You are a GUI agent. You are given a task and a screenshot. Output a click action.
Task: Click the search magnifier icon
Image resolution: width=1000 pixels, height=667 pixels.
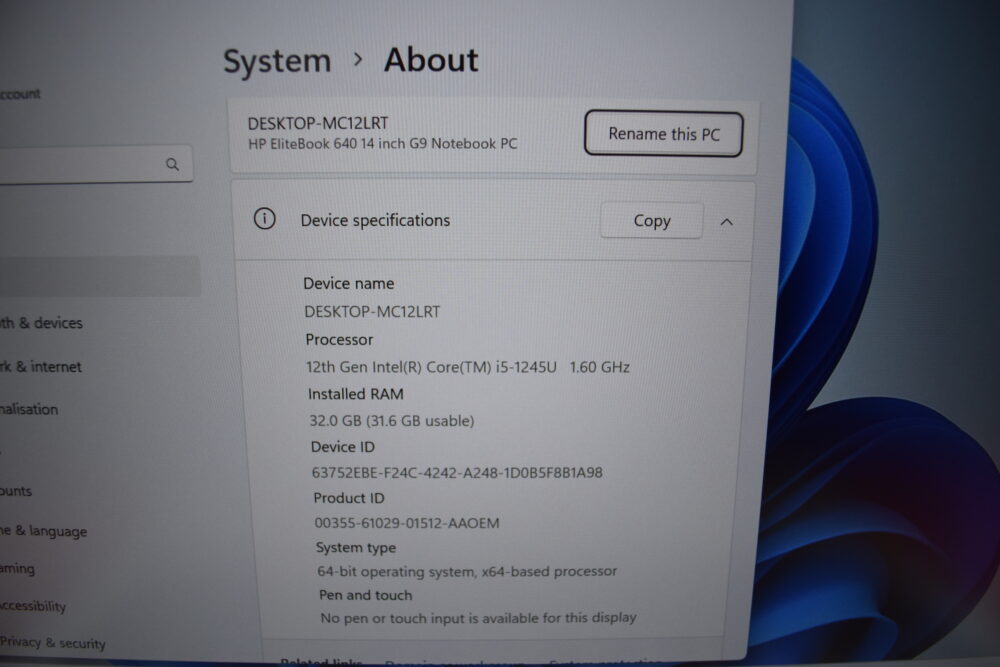[172, 165]
